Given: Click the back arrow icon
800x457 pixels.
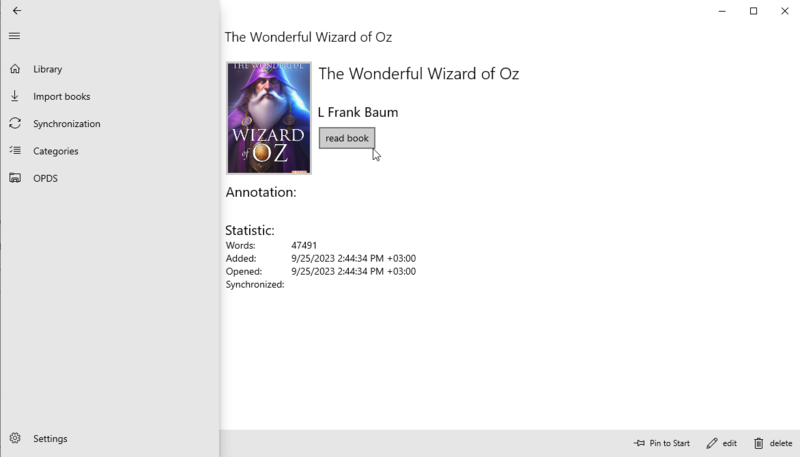Looking at the screenshot, I should coord(17,11).
